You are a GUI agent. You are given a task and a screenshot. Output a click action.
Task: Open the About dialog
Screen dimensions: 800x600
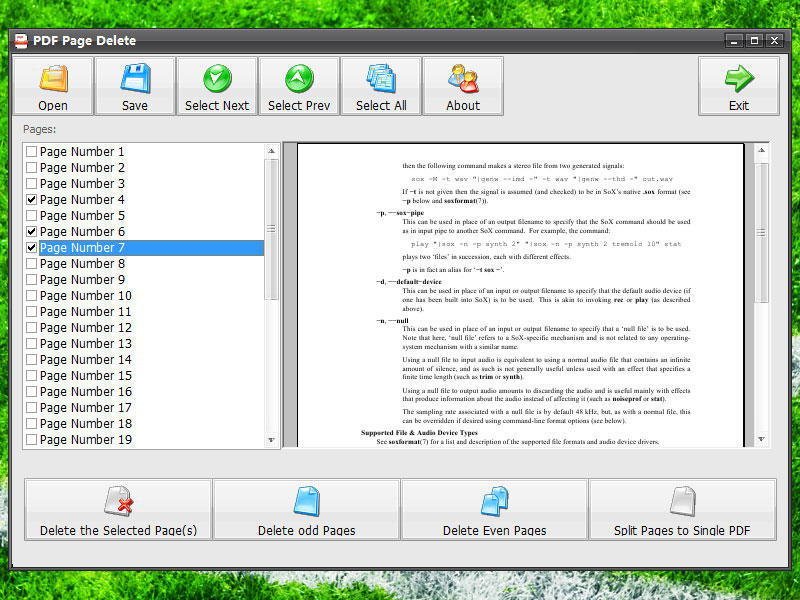tap(463, 86)
